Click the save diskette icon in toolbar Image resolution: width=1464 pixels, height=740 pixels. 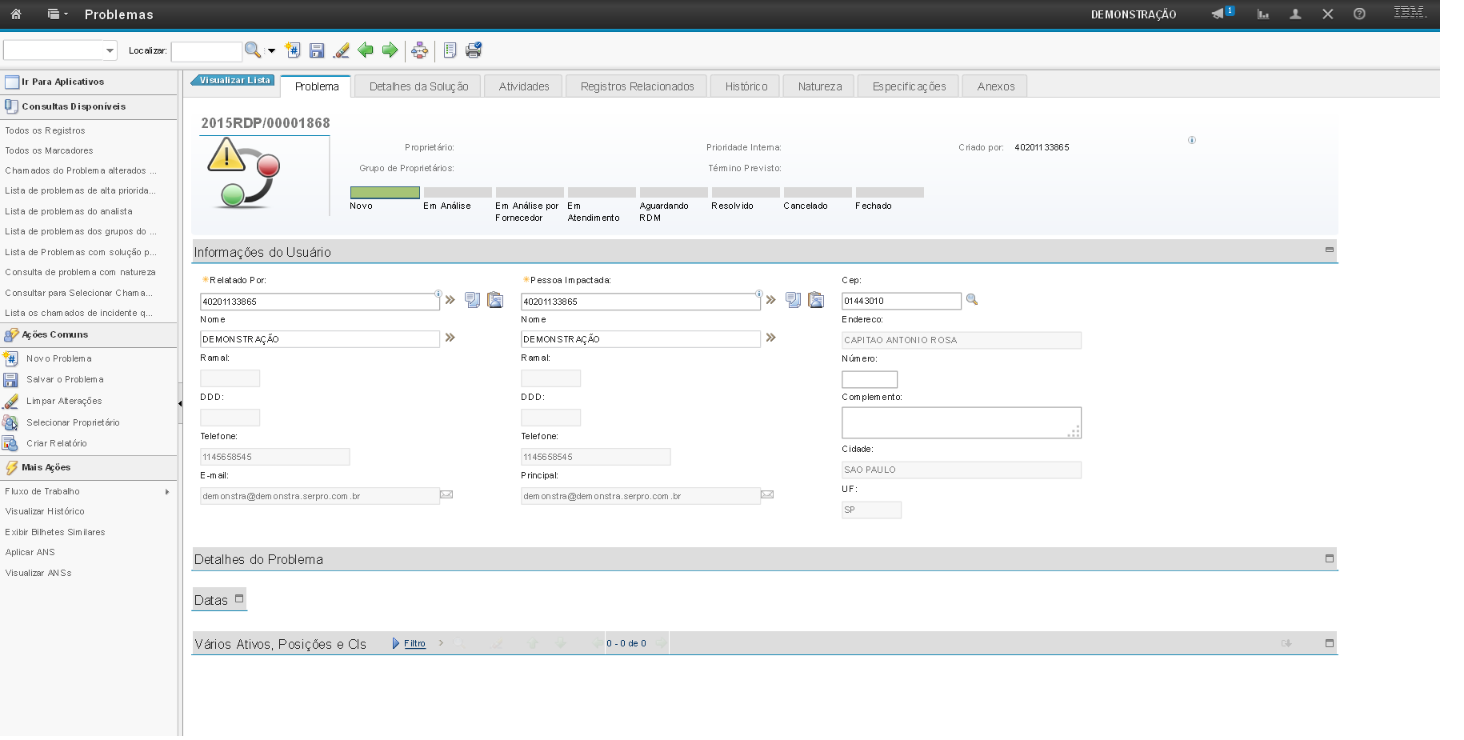pos(317,50)
